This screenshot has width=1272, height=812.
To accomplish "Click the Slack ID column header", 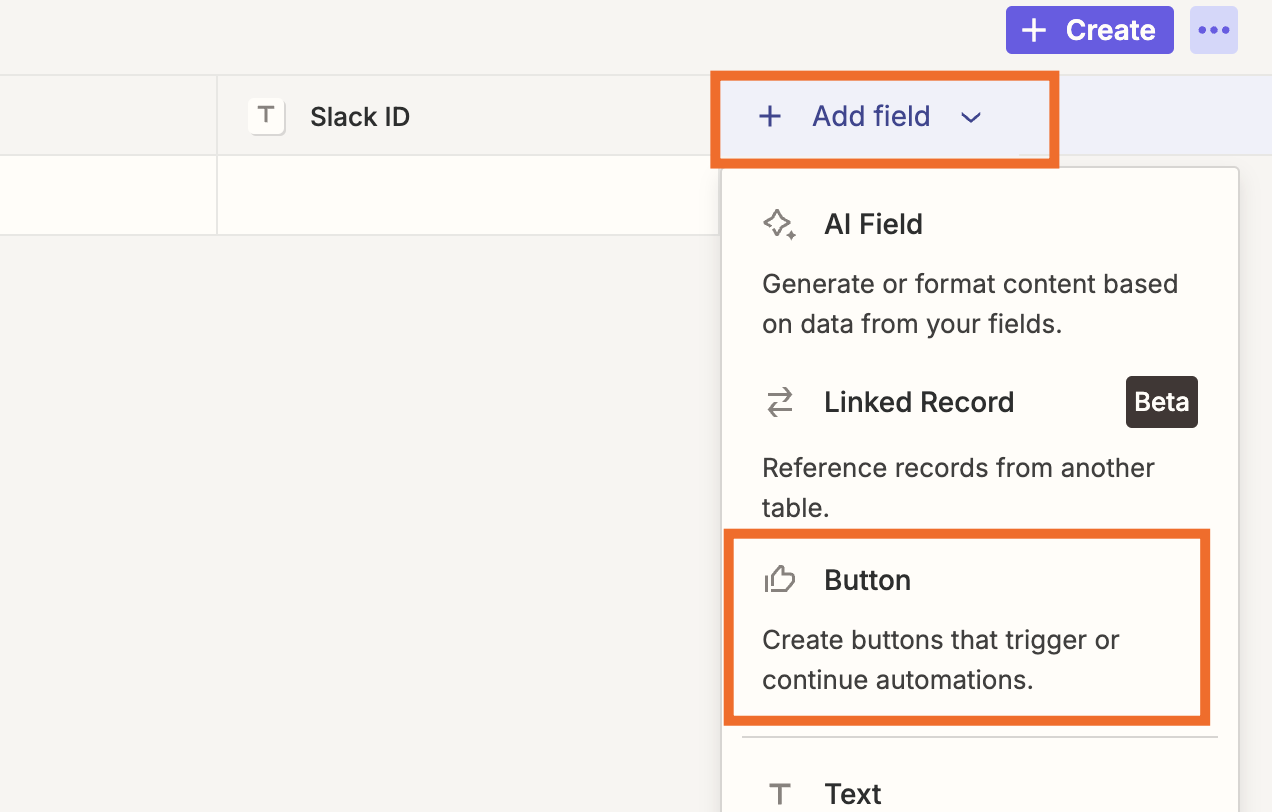I will tap(360, 117).
